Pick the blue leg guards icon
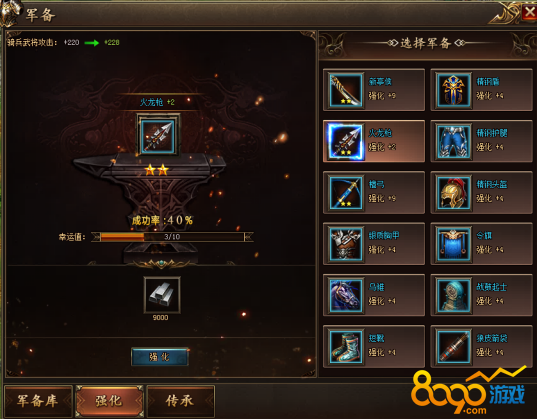This screenshot has width=537, height=419. (x=453, y=141)
